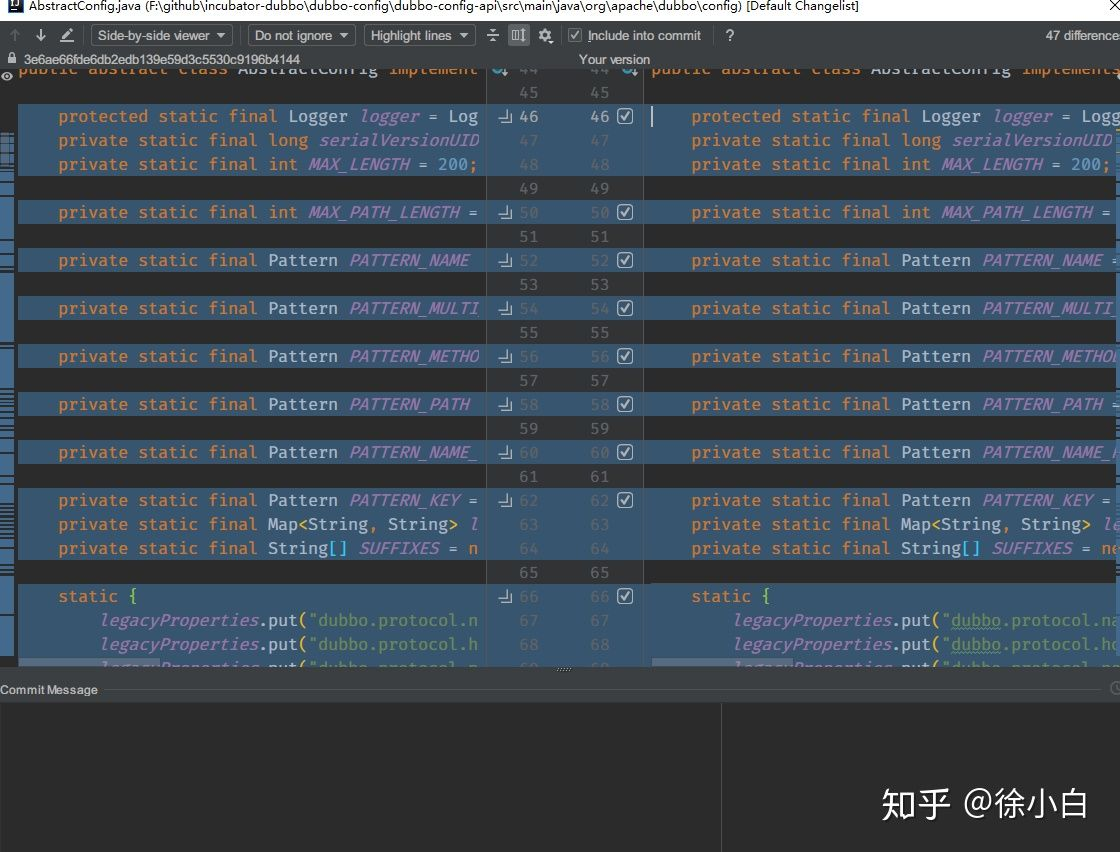Uncheck the line 50 change checkbox
The width and height of the screenshot is (1120, 852).
click(x=625, y=212)
